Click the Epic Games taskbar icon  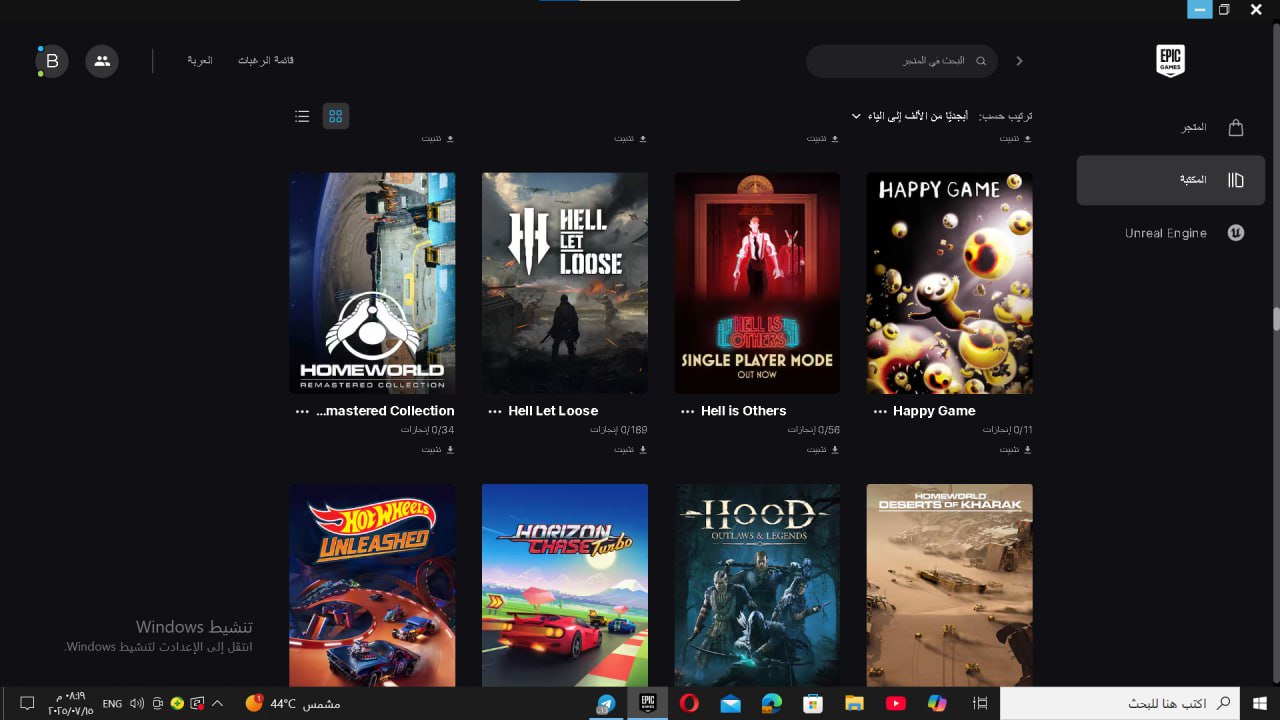click(x=648, y=703)
